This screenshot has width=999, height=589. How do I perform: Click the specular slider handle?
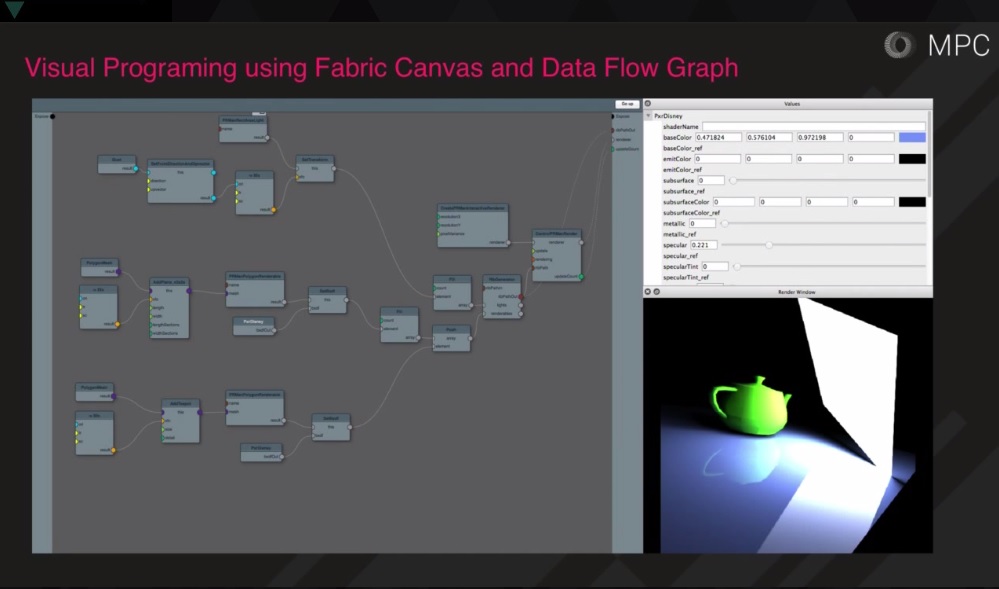coord(768,245)
